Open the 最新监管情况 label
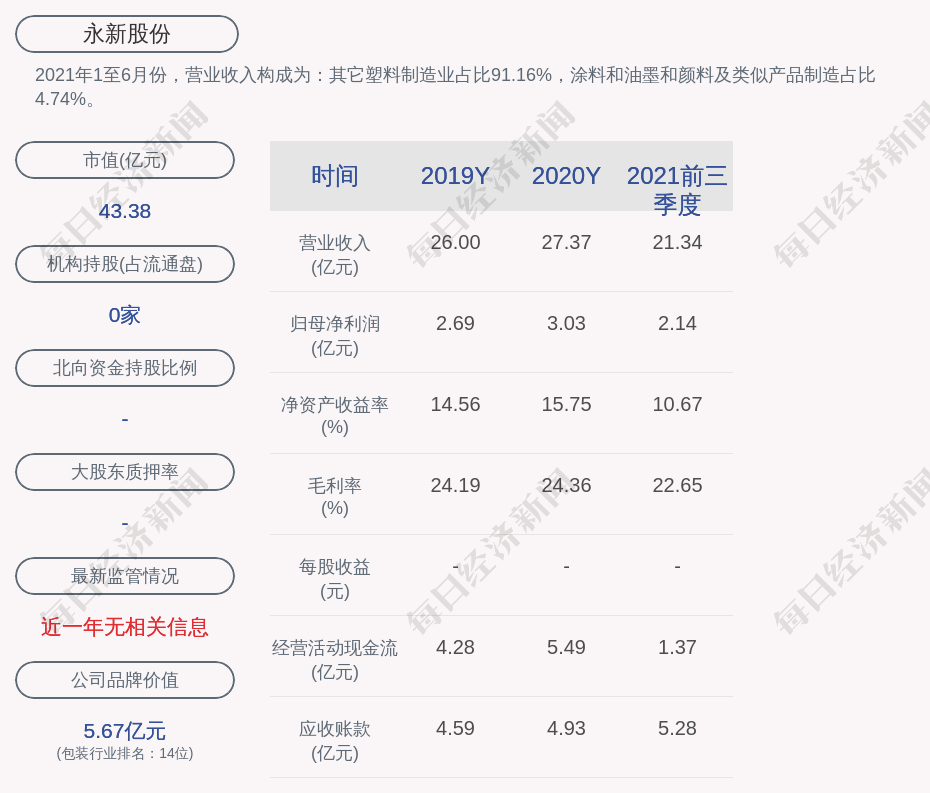Image resolution: width=930 pixels, height=793 pixels. coord(125,576)
